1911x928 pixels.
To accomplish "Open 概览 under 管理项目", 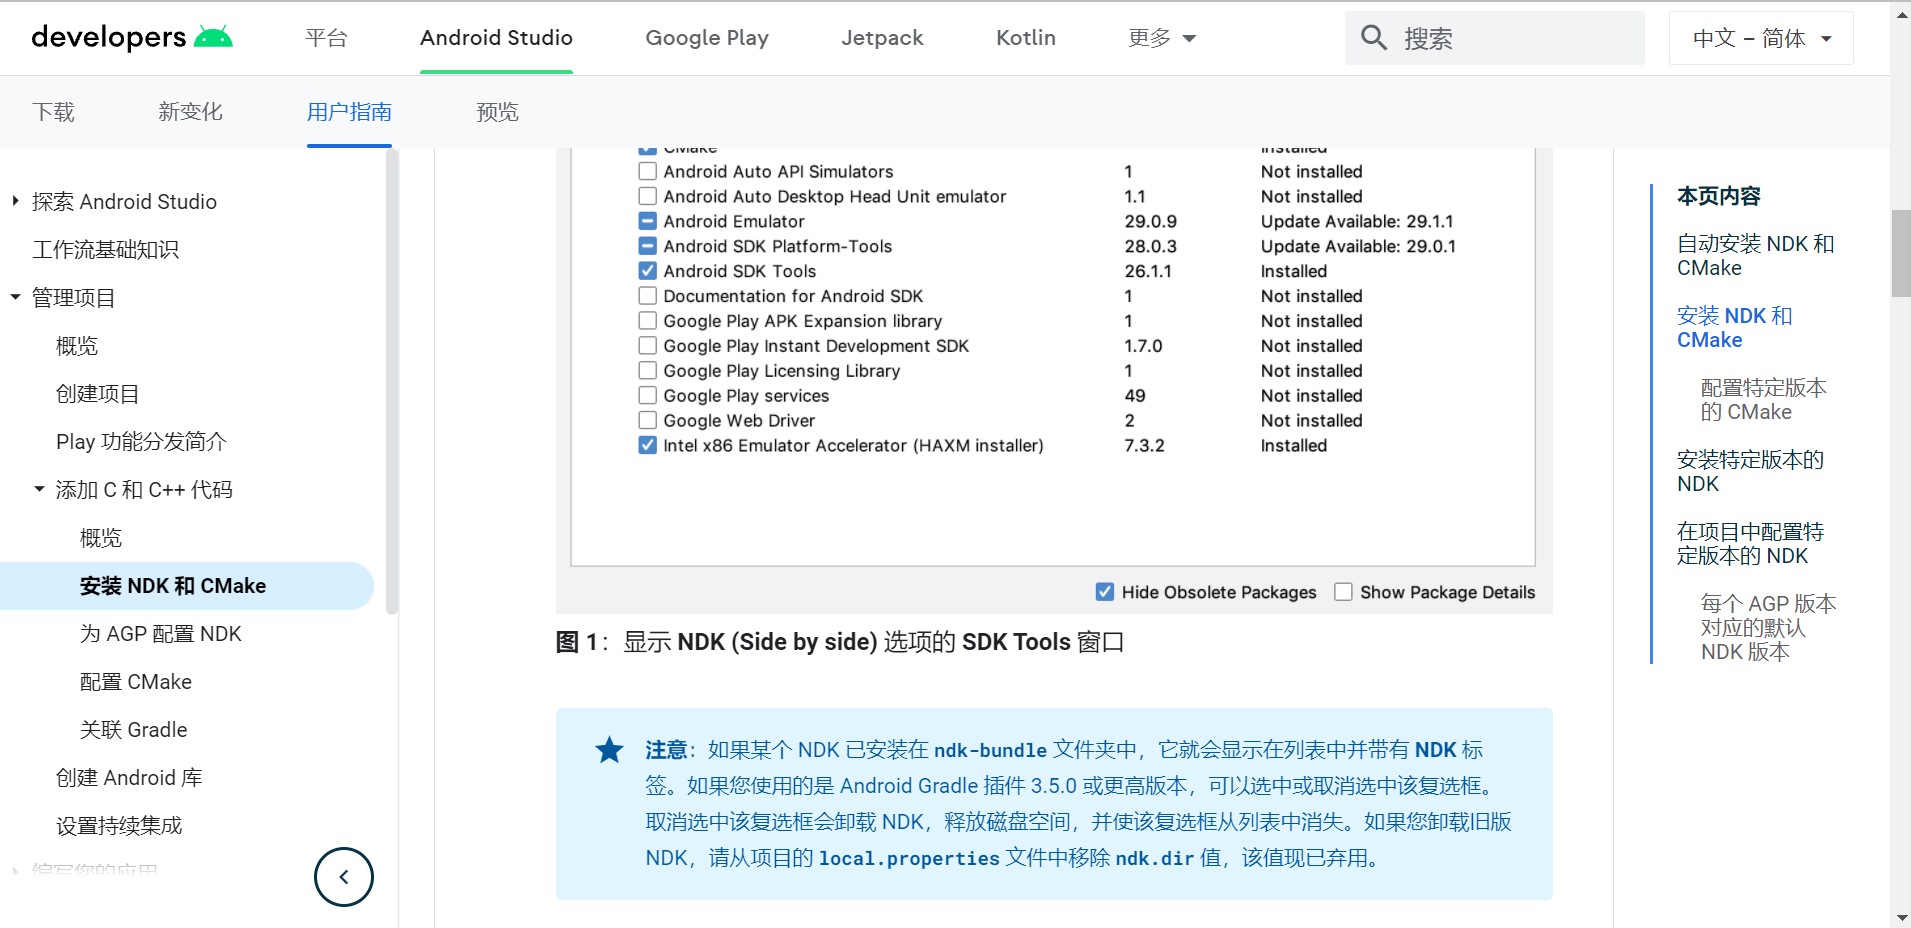I will (77, 346).
